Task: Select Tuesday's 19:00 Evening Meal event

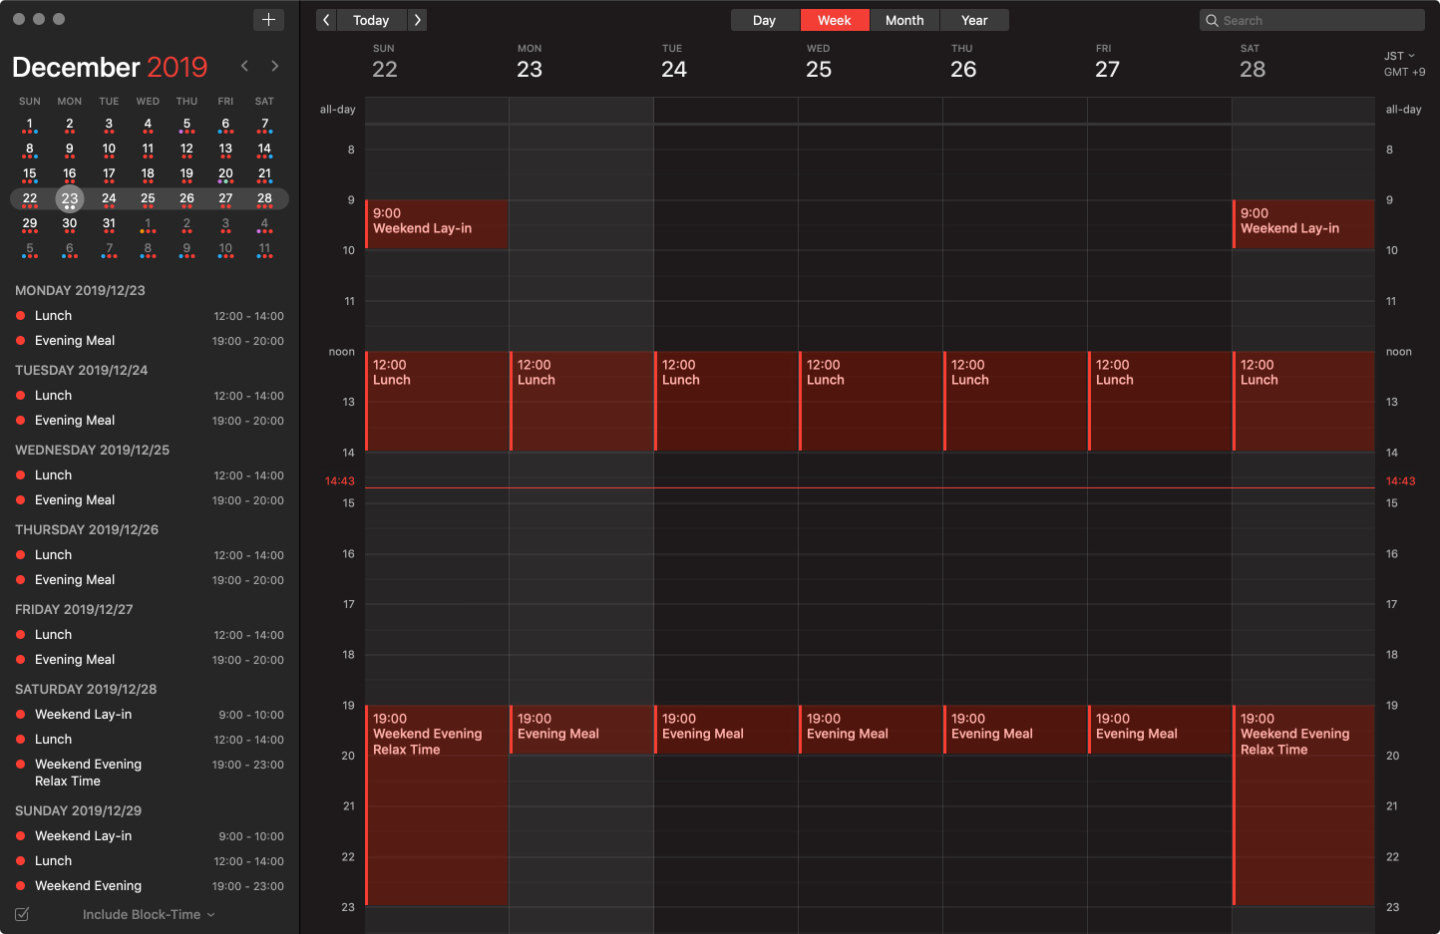Action: (725, 729)
